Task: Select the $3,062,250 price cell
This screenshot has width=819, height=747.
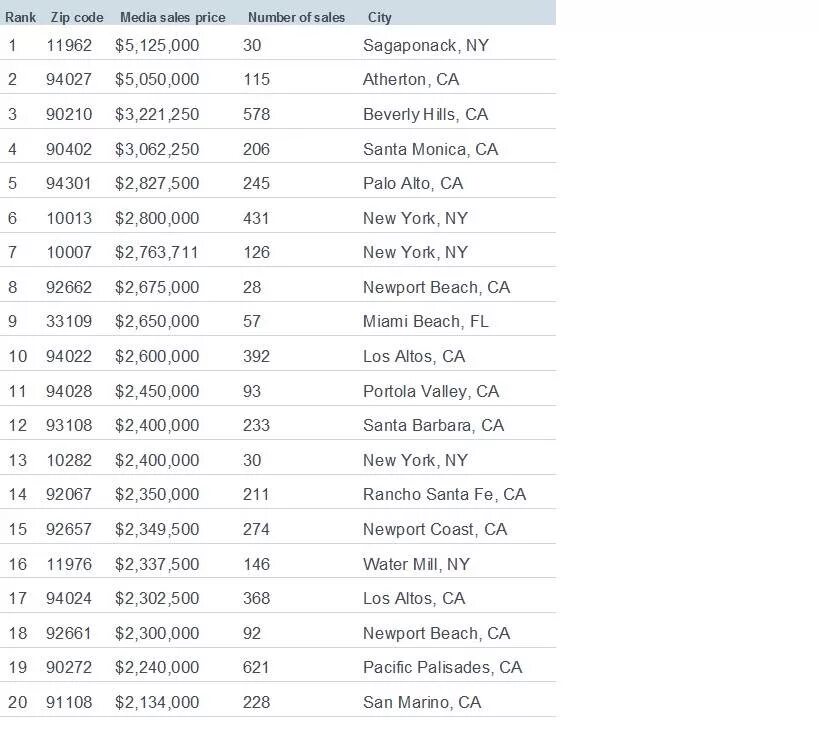Action: point(157,149)
